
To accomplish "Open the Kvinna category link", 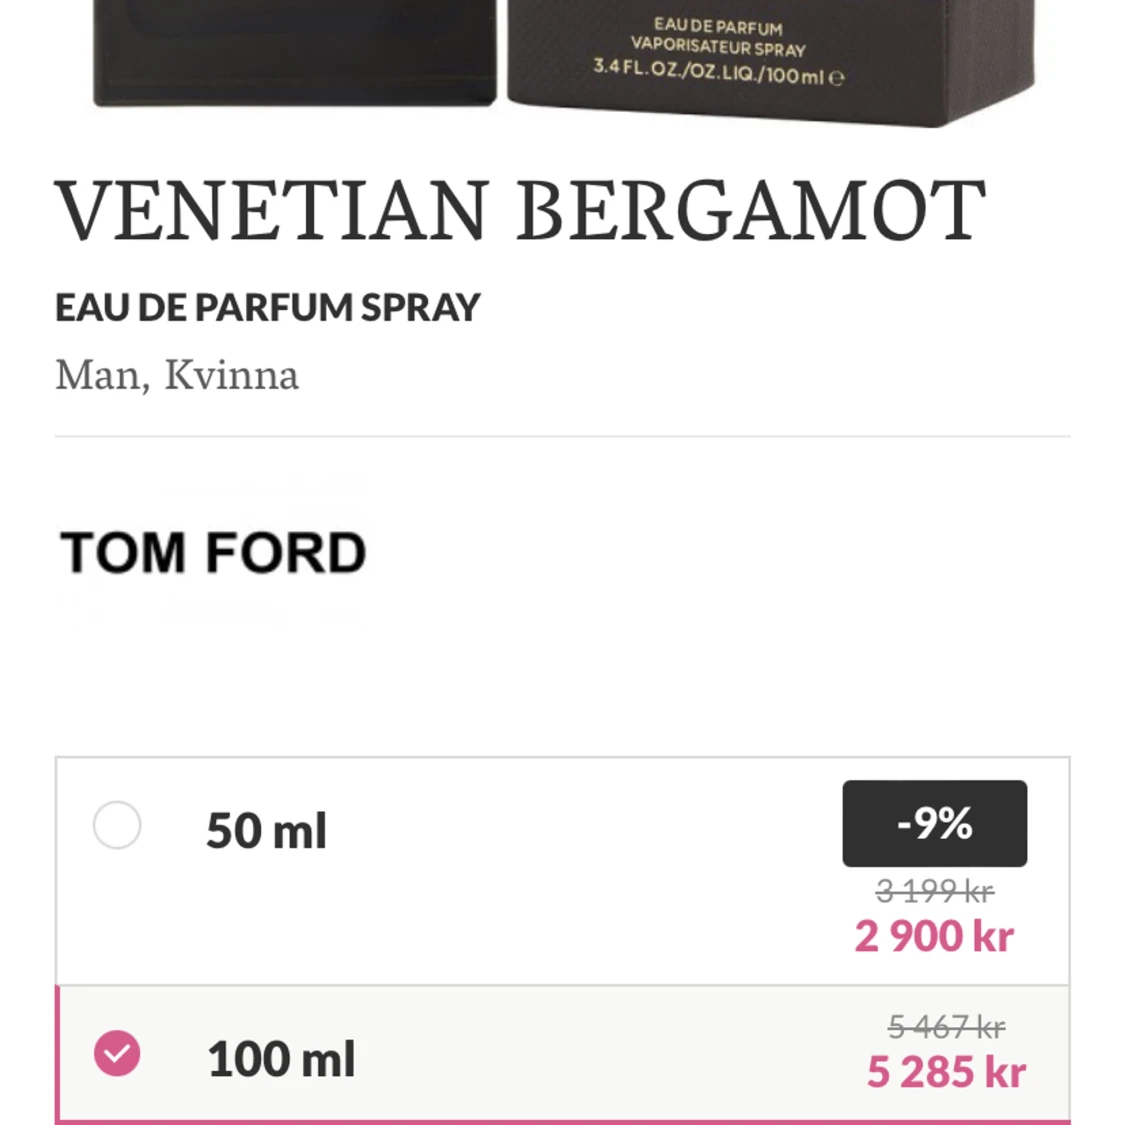I will click(232, 375).
